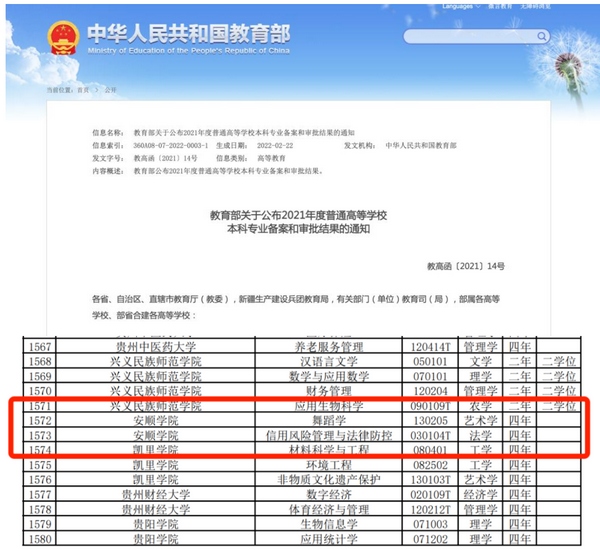This screenshot has width=600, height=550.
Task: Select cell 应用统计学
Action: (x=329, y=539)
